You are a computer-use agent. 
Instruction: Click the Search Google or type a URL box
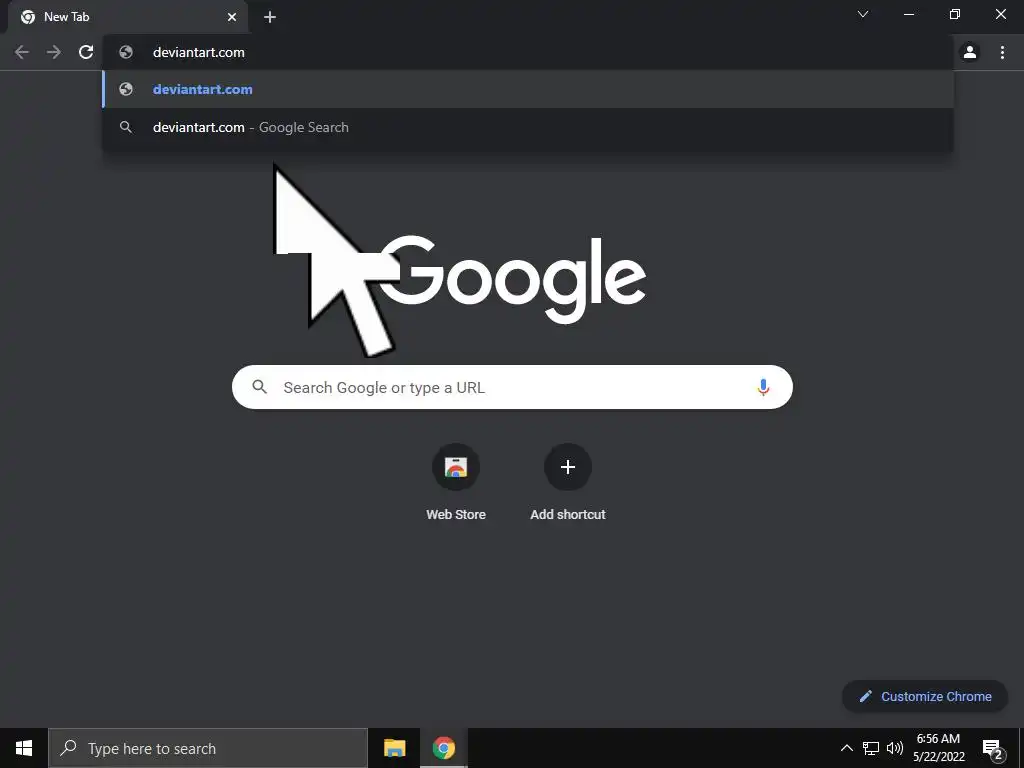coord(512,387)
